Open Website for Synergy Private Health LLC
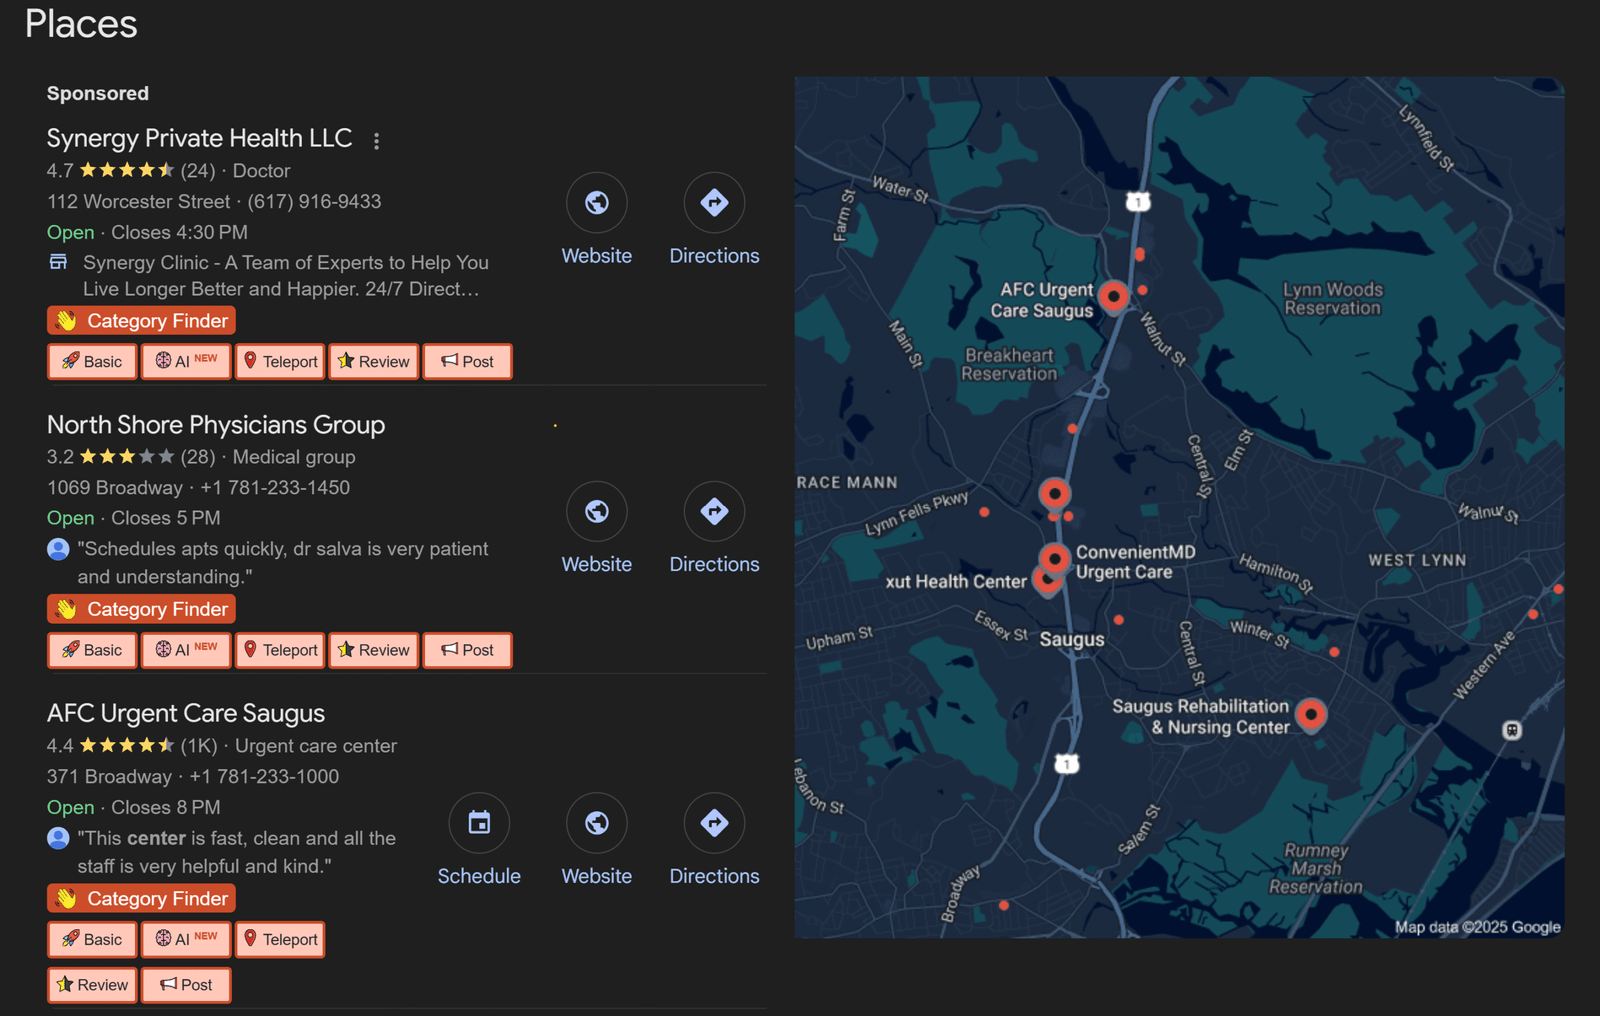This screenshot has height=1016, width=1600. click(597, 220)
